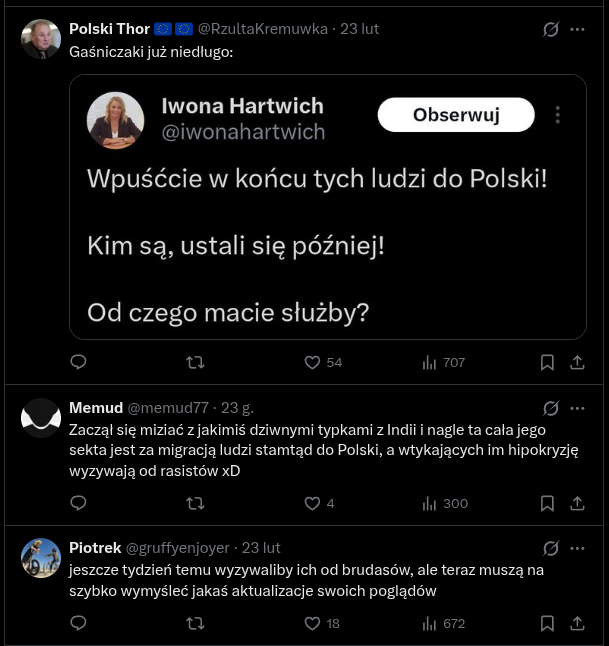Reply to Memud's comment

coord(79,503)
